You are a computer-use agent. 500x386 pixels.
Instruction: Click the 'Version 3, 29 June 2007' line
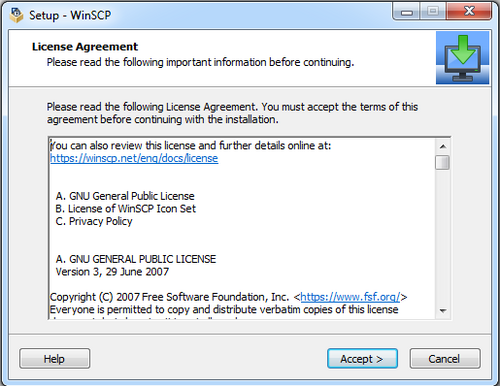112,272
